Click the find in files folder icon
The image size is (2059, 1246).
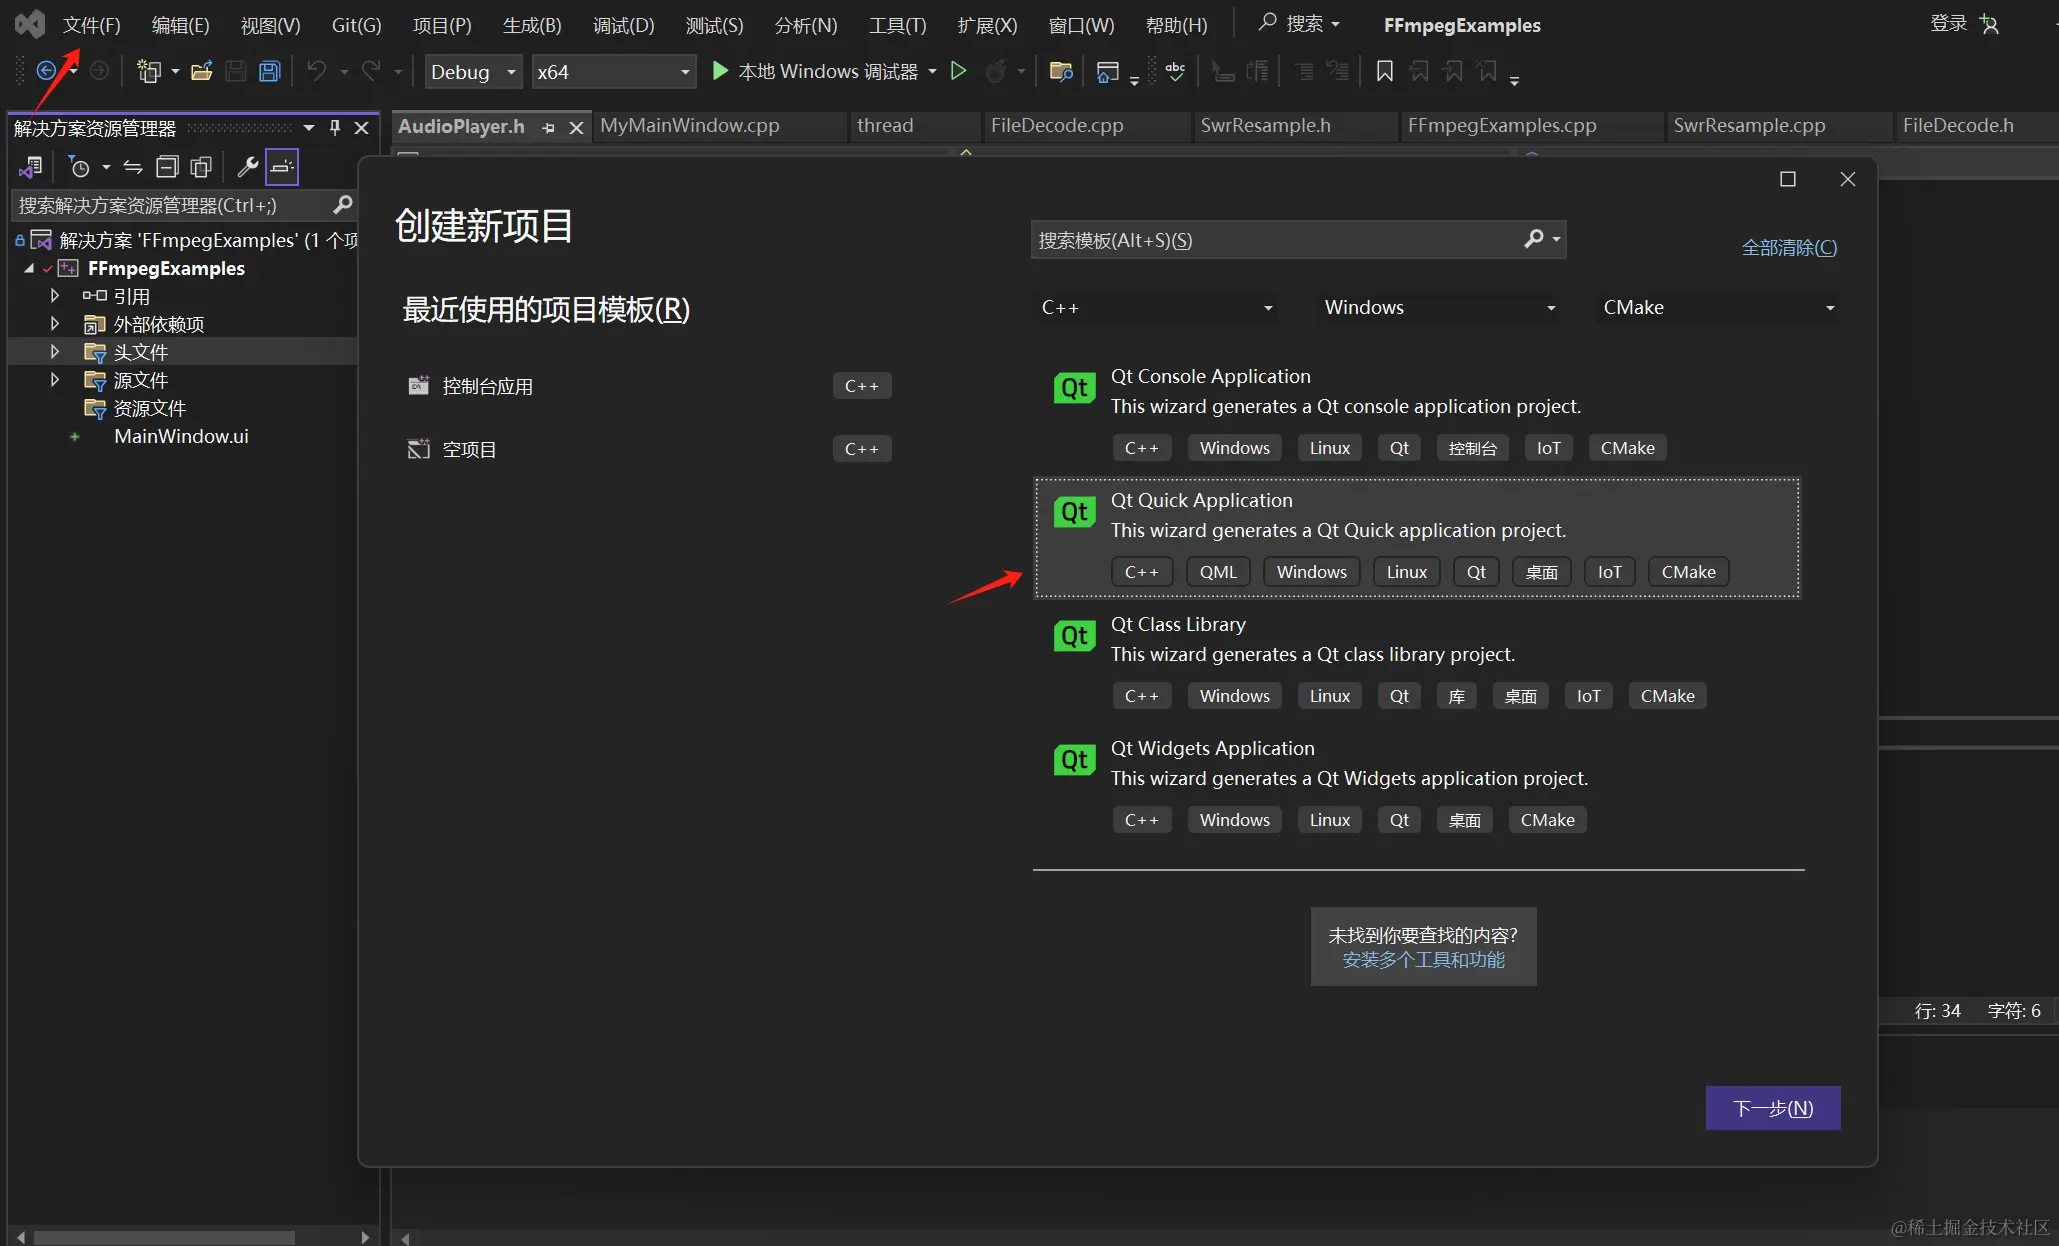(x=1061, y=71)
